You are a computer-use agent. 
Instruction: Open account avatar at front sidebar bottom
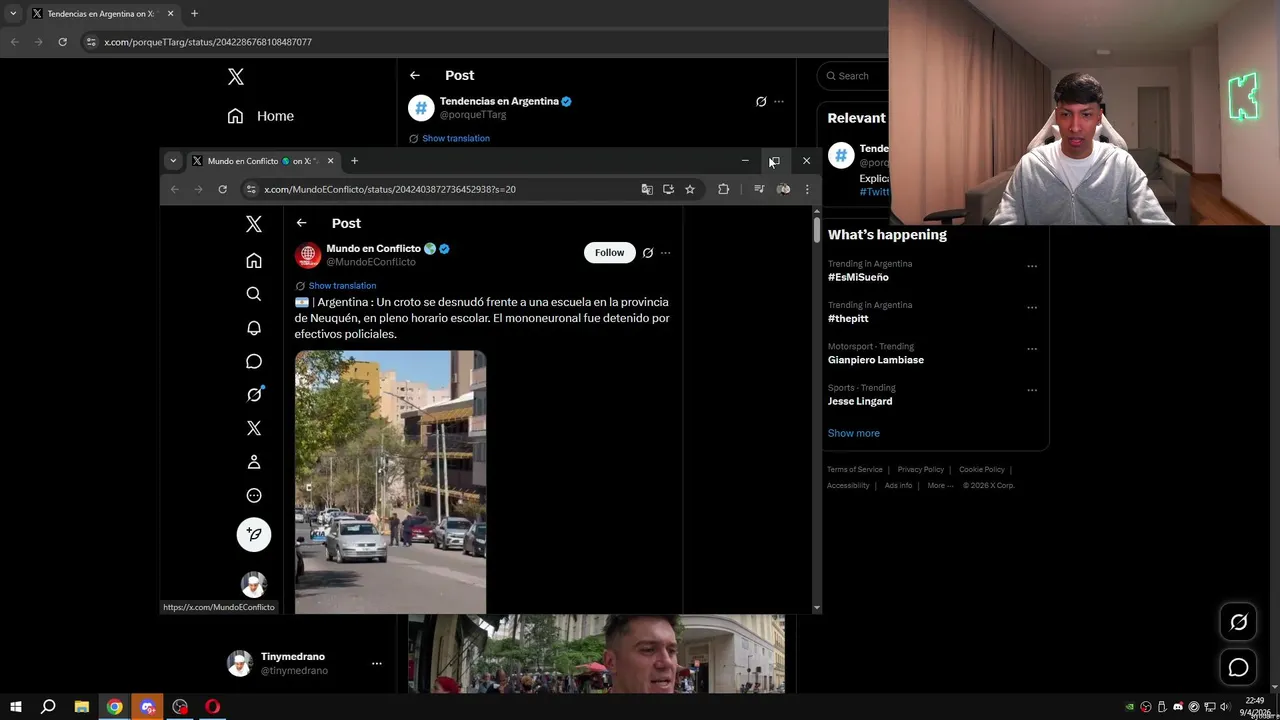point(254,584)
